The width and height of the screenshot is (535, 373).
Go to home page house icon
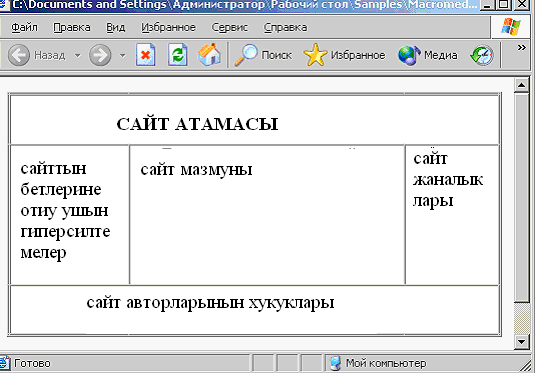(x=209, y=55)
